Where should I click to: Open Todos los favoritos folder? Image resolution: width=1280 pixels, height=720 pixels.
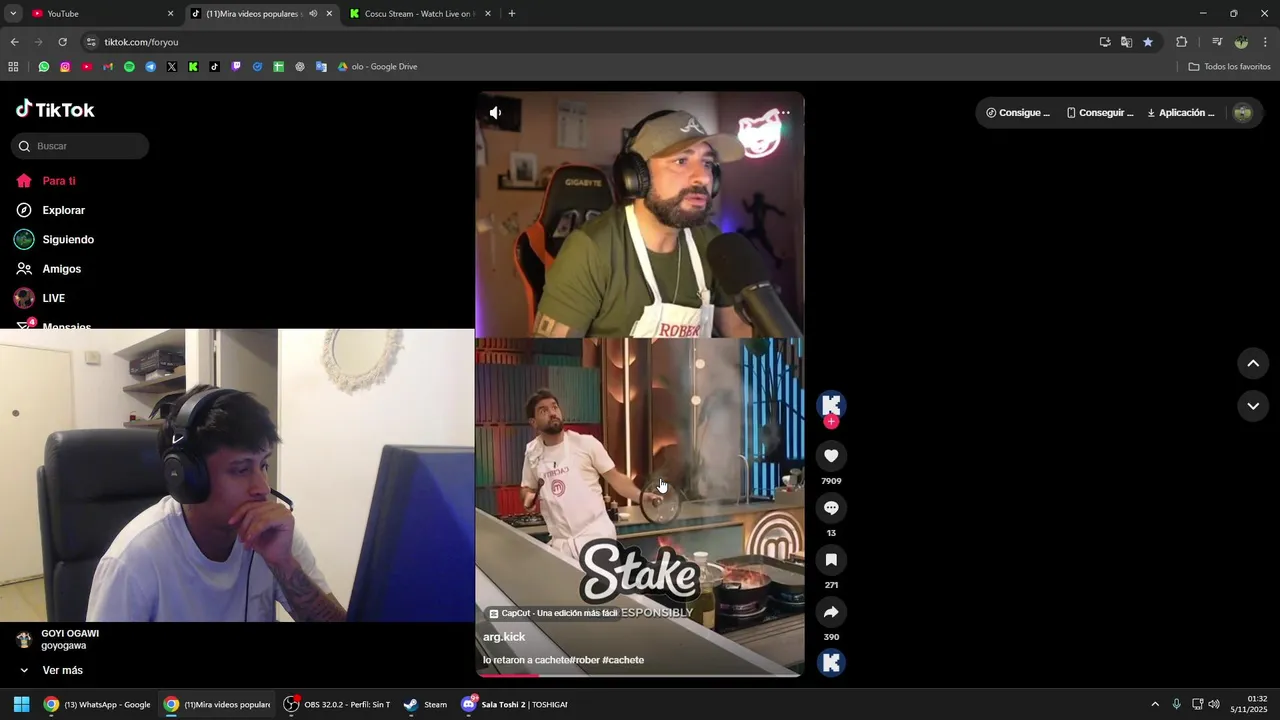tap(1229, 67)
